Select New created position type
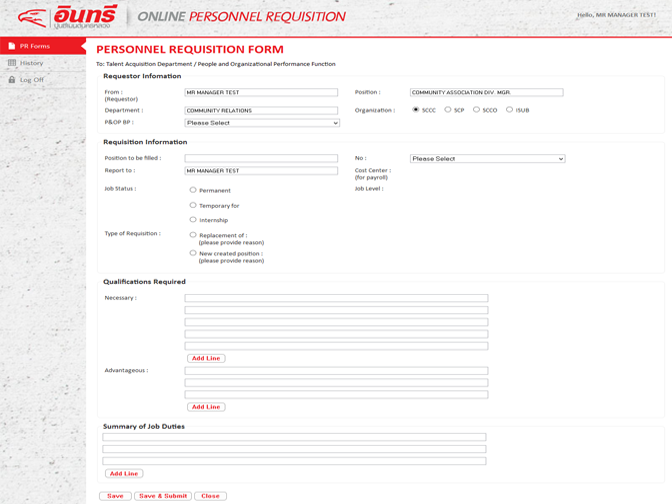Image resolution: width=672 pixels, height=504 pixels. (193, 253)
